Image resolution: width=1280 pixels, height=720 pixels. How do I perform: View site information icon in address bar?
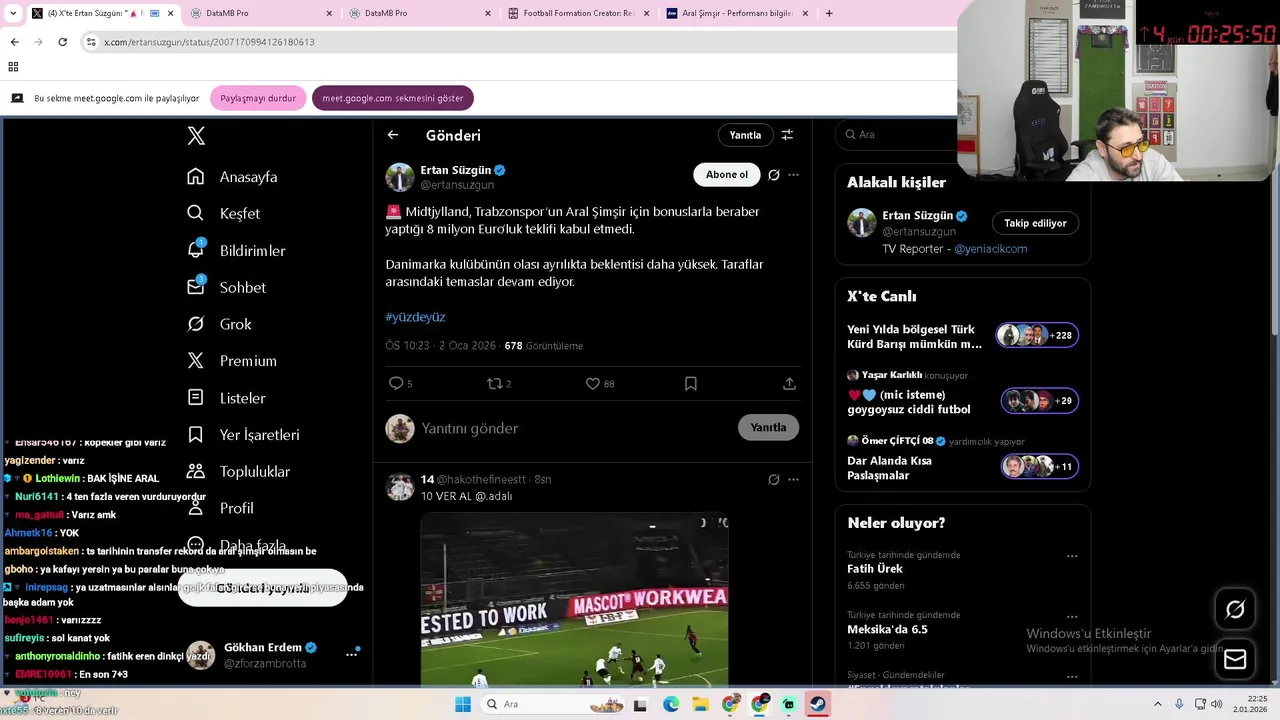[x=91, y=42]
